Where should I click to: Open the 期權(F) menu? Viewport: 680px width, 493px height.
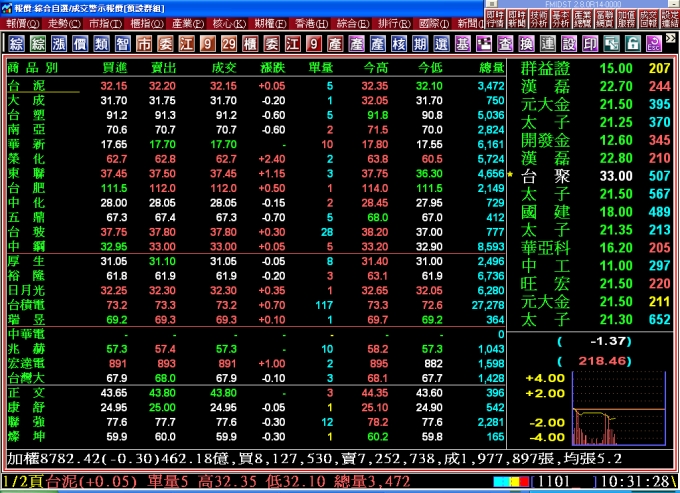(x=271, y=23)
